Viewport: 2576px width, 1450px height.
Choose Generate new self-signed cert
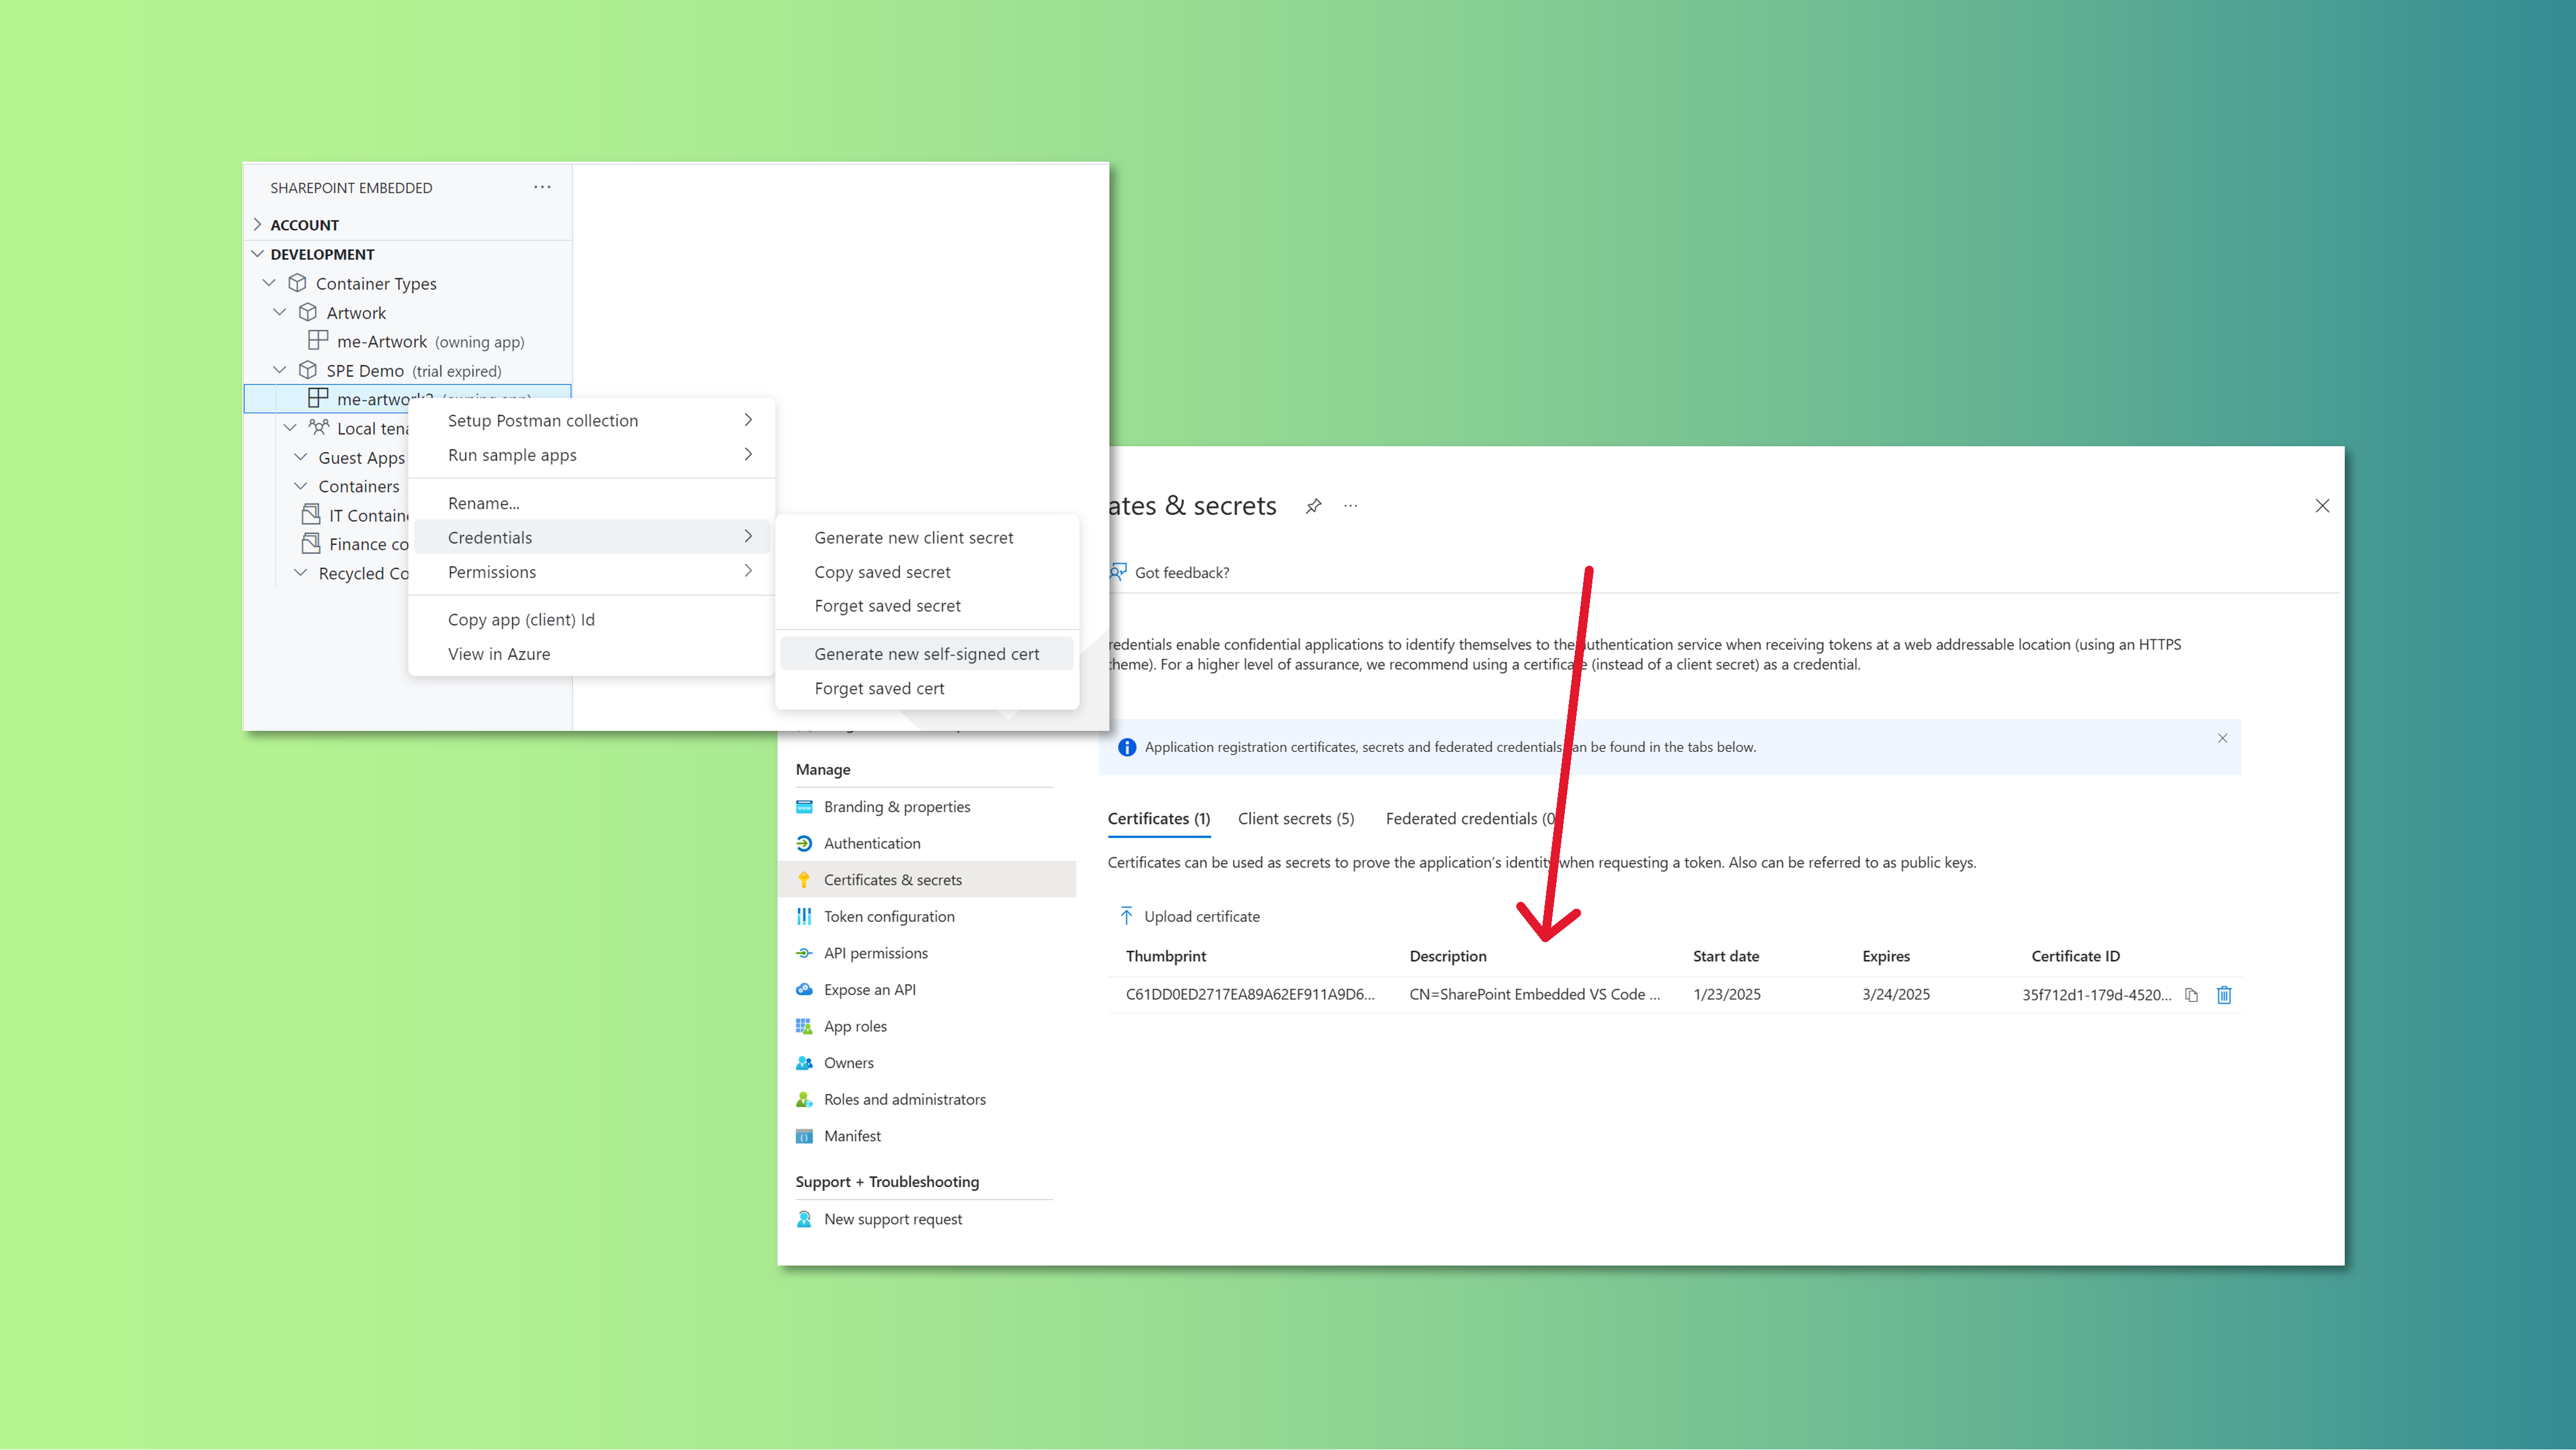tap(927, 653)
